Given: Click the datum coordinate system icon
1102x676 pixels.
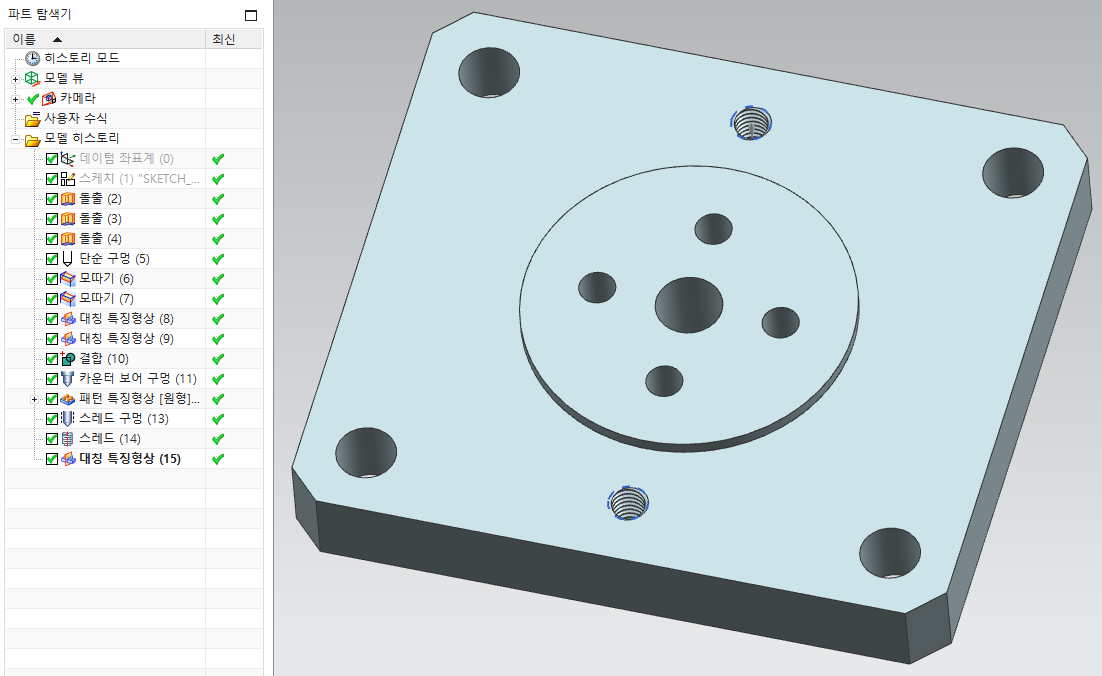Looking at the screenshot, I should (67, 159).
